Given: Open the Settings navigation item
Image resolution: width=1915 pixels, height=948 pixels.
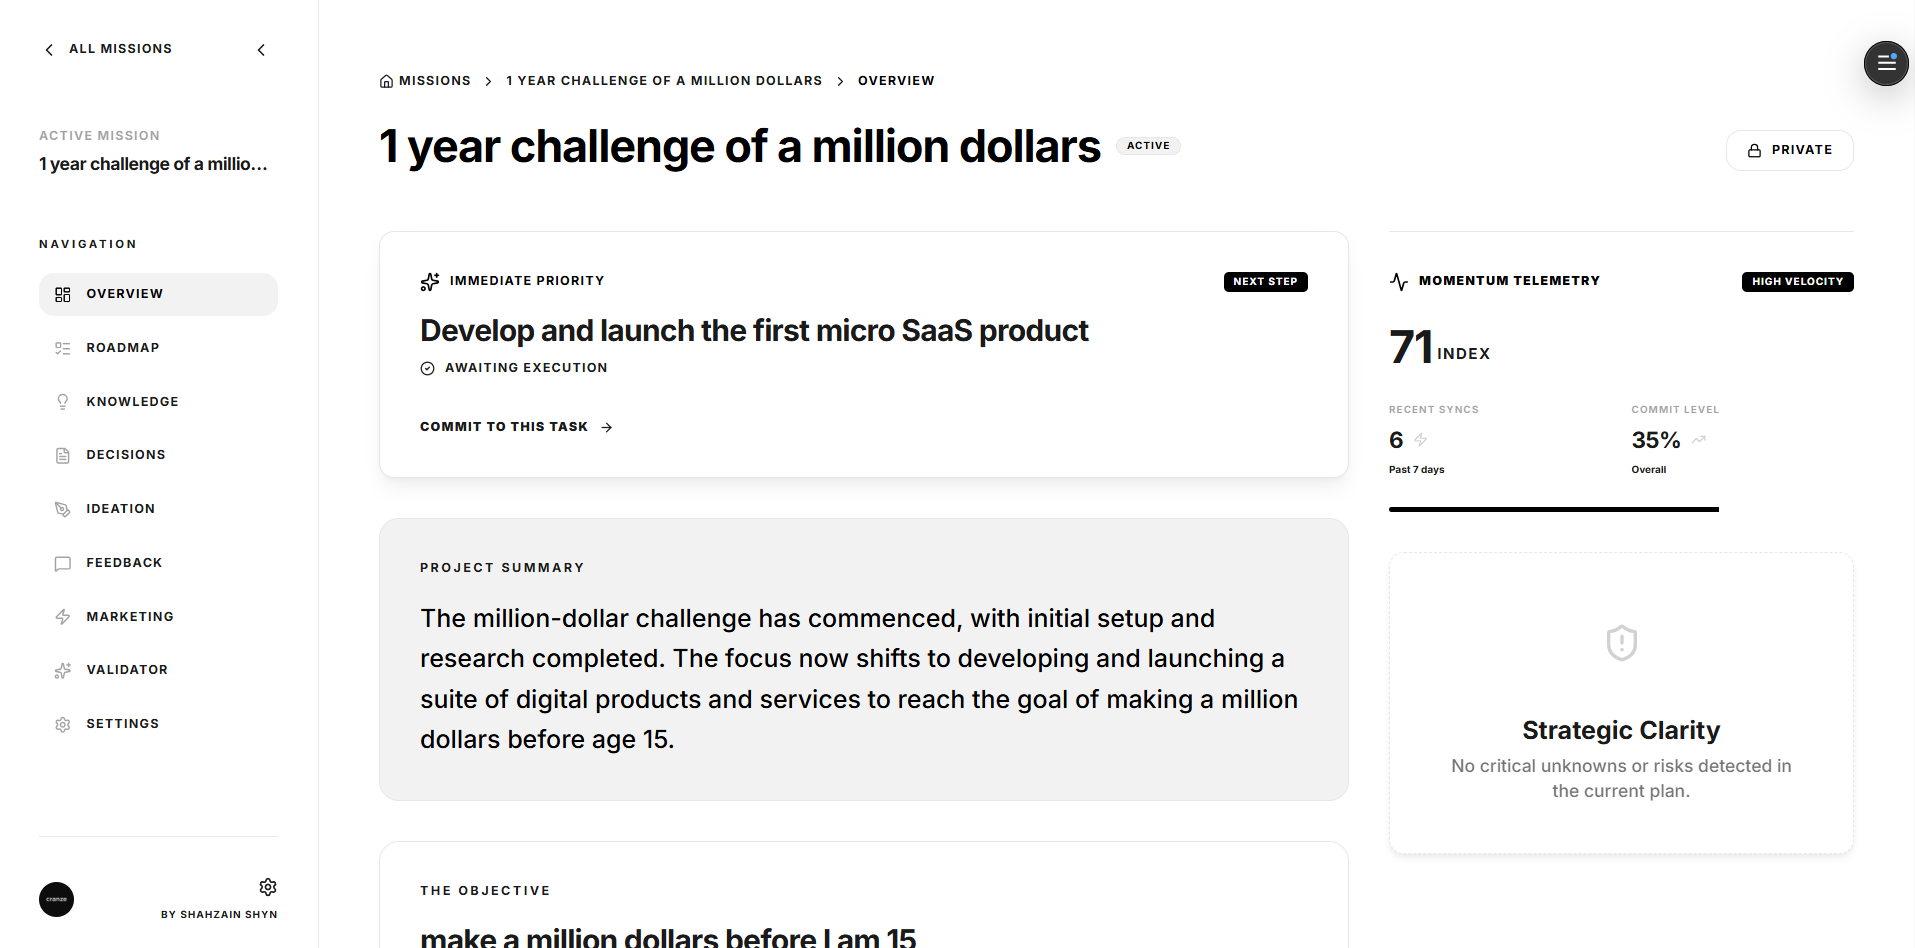Looking at the screenshot, I should 122,724.
